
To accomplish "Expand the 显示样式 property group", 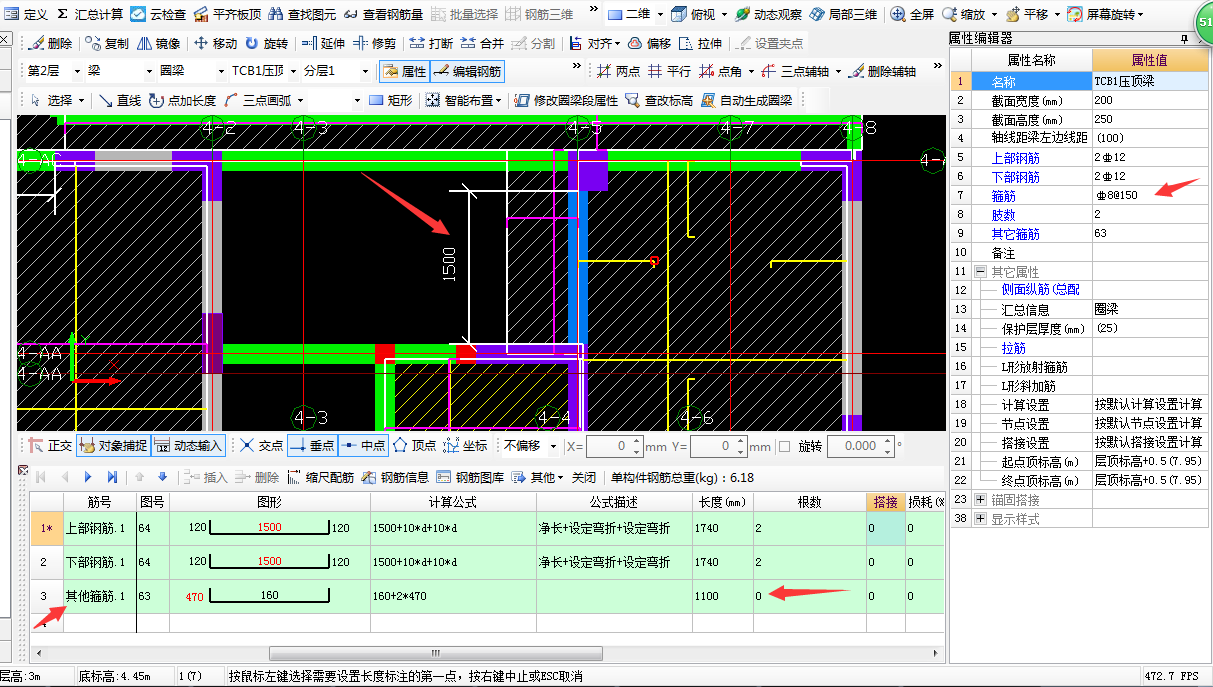I will pyautogui.click(x=979, y=519).
